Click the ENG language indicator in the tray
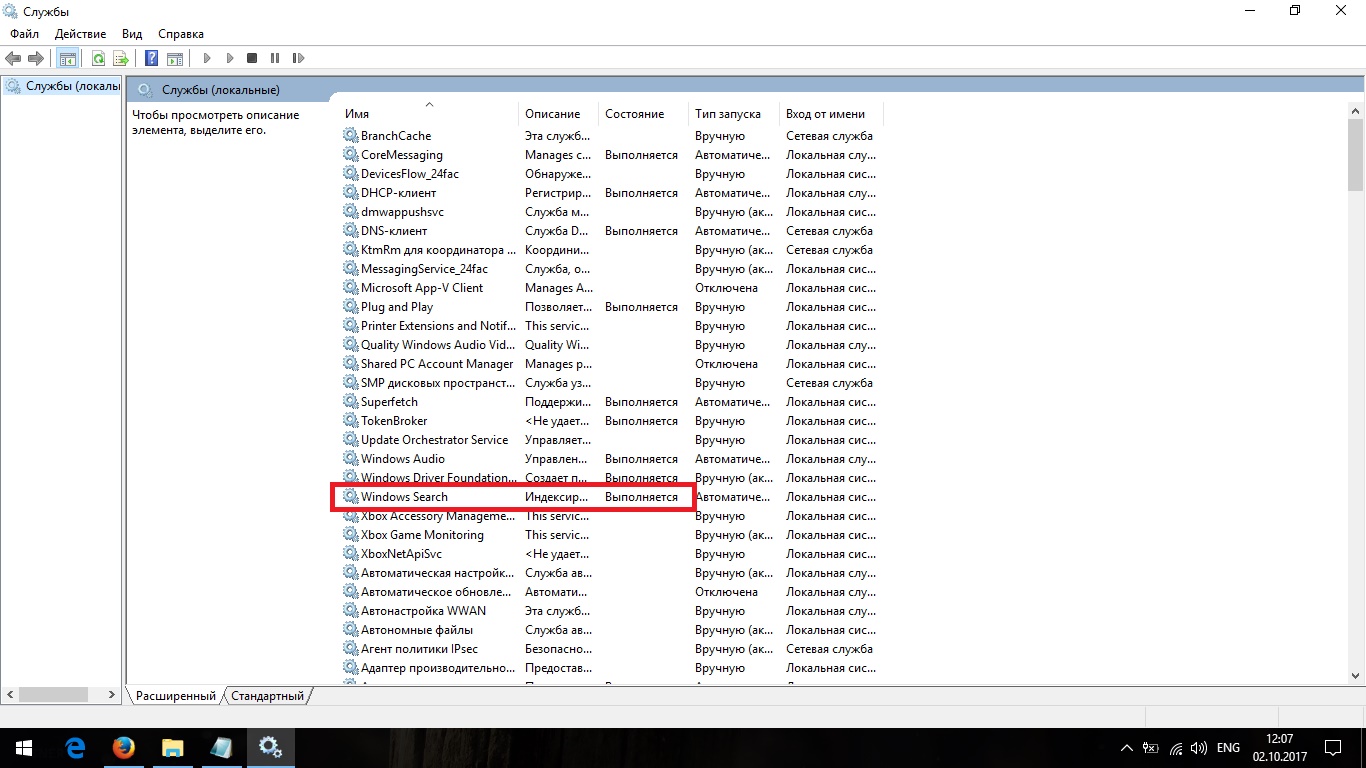This screenshot has height=768, width=1366. click(x=1228, y=748)
